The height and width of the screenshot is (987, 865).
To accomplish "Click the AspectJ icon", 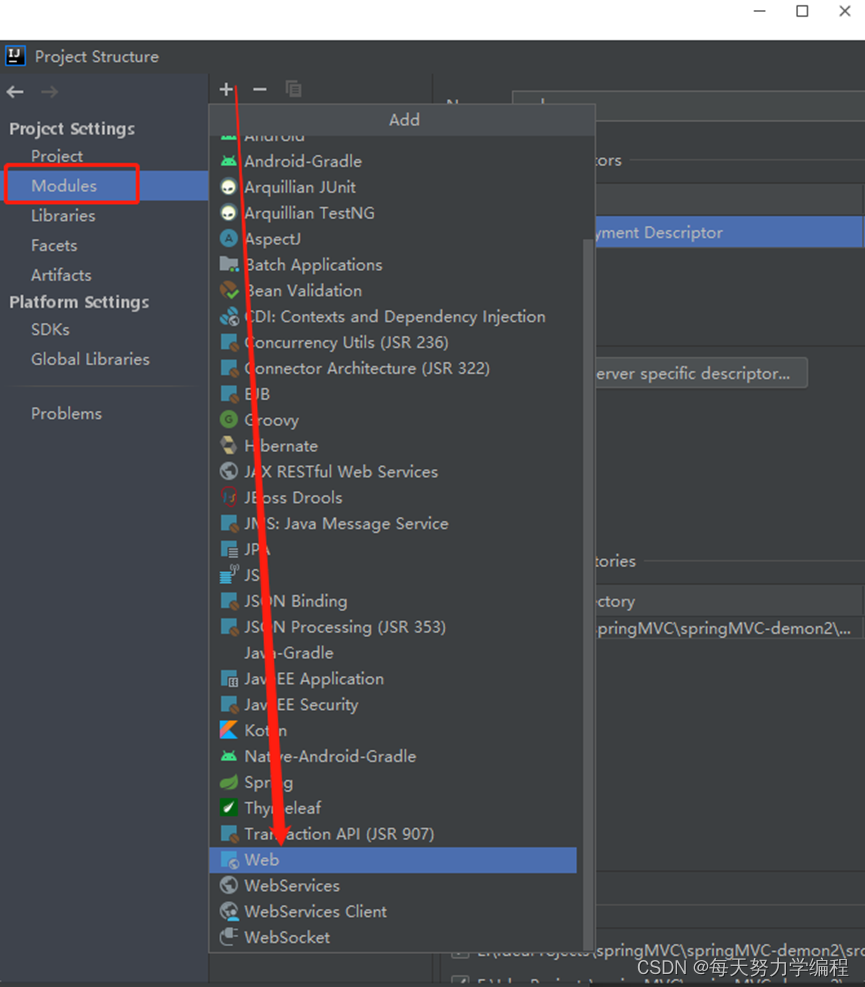I will coord(229,239).
